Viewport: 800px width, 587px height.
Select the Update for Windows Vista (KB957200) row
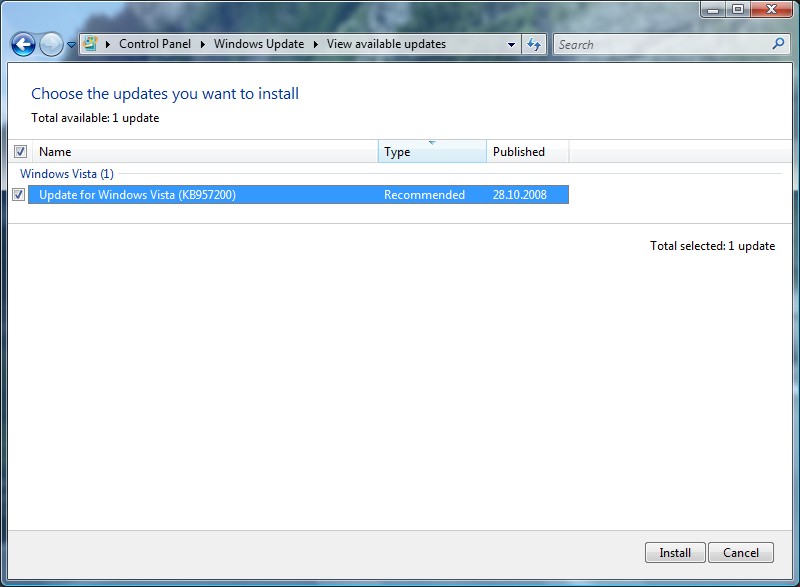(298, 194)
